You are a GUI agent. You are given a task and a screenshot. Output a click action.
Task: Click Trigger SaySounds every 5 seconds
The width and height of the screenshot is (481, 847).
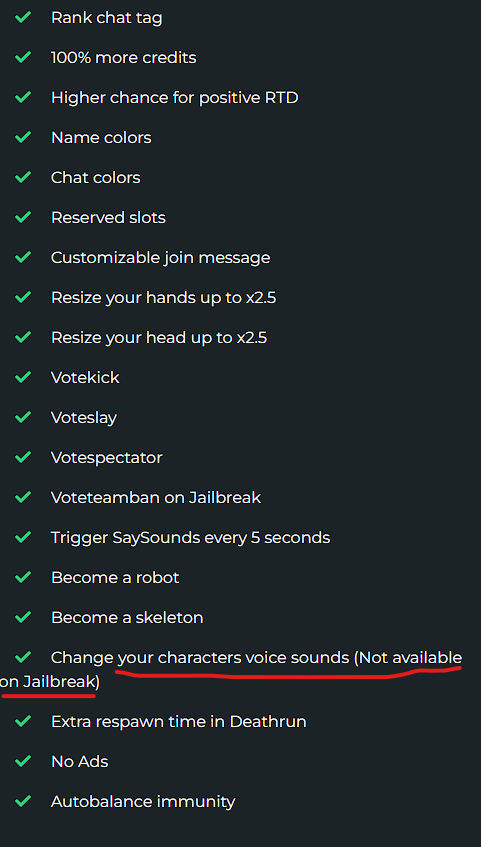pyautogui.click(x=190, y=537)
